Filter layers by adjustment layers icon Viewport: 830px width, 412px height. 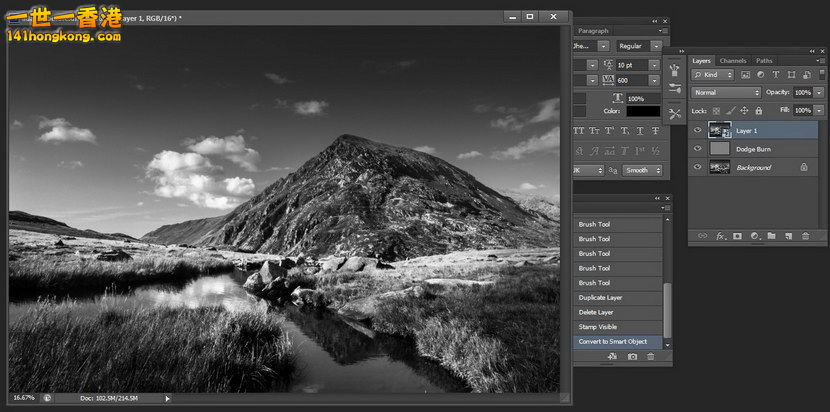tap(761, 75)
